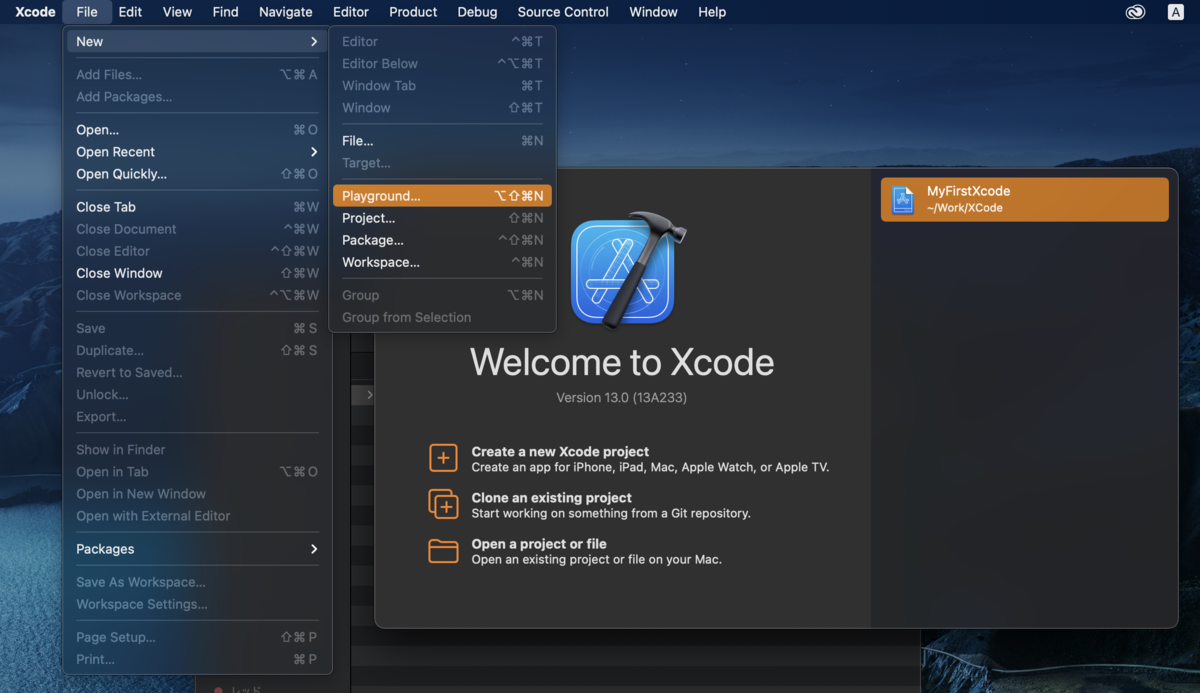This screenshot has height=693, width=1200.
Task: Open the Navigate menu
Action: [285, 12]
